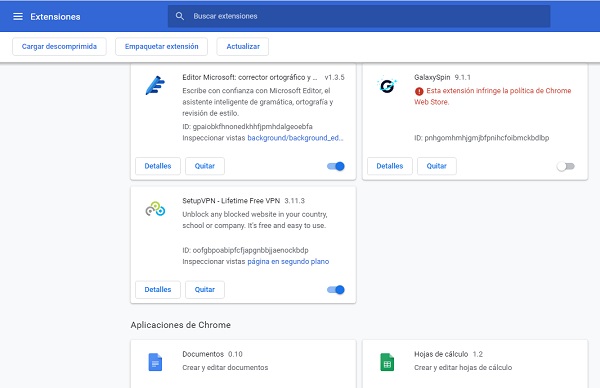This screenshot has width=600, height=388.
Task: Click the Extensiones page title
Action: 55,16
